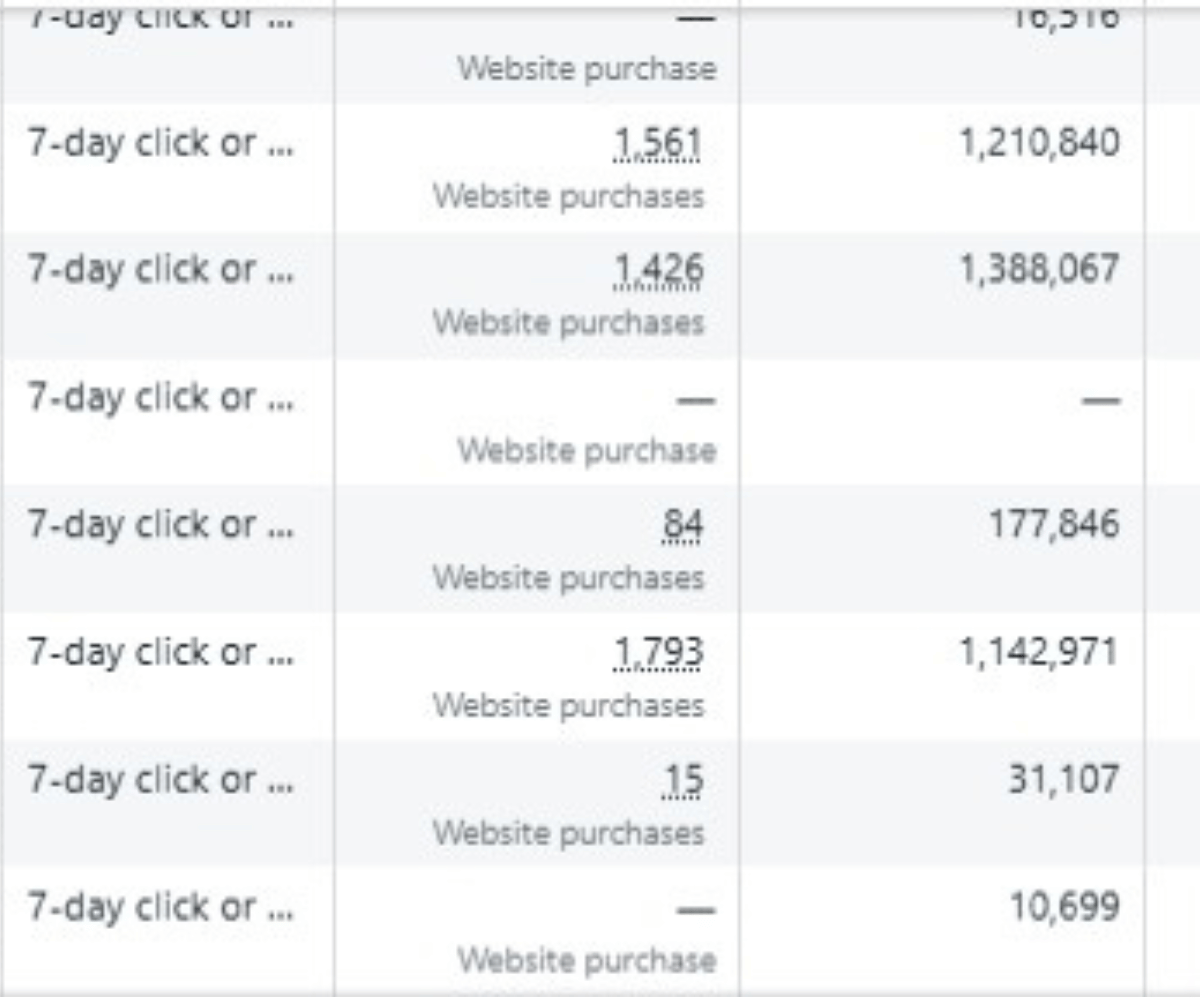
Task: Click the 7-day click attribution in 1,561 row
Action: click(160, 143)
